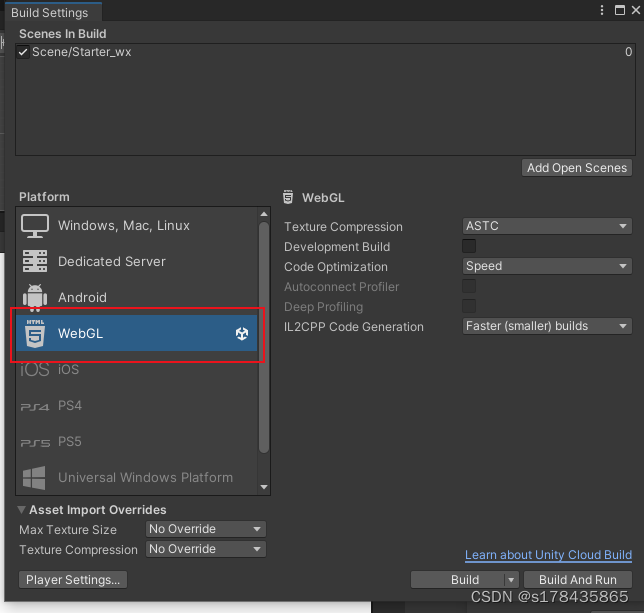This screenshot has width=644, height=613.
Task: Open the IL2CPP Code Generation dropdown
Action: point(547,326)
